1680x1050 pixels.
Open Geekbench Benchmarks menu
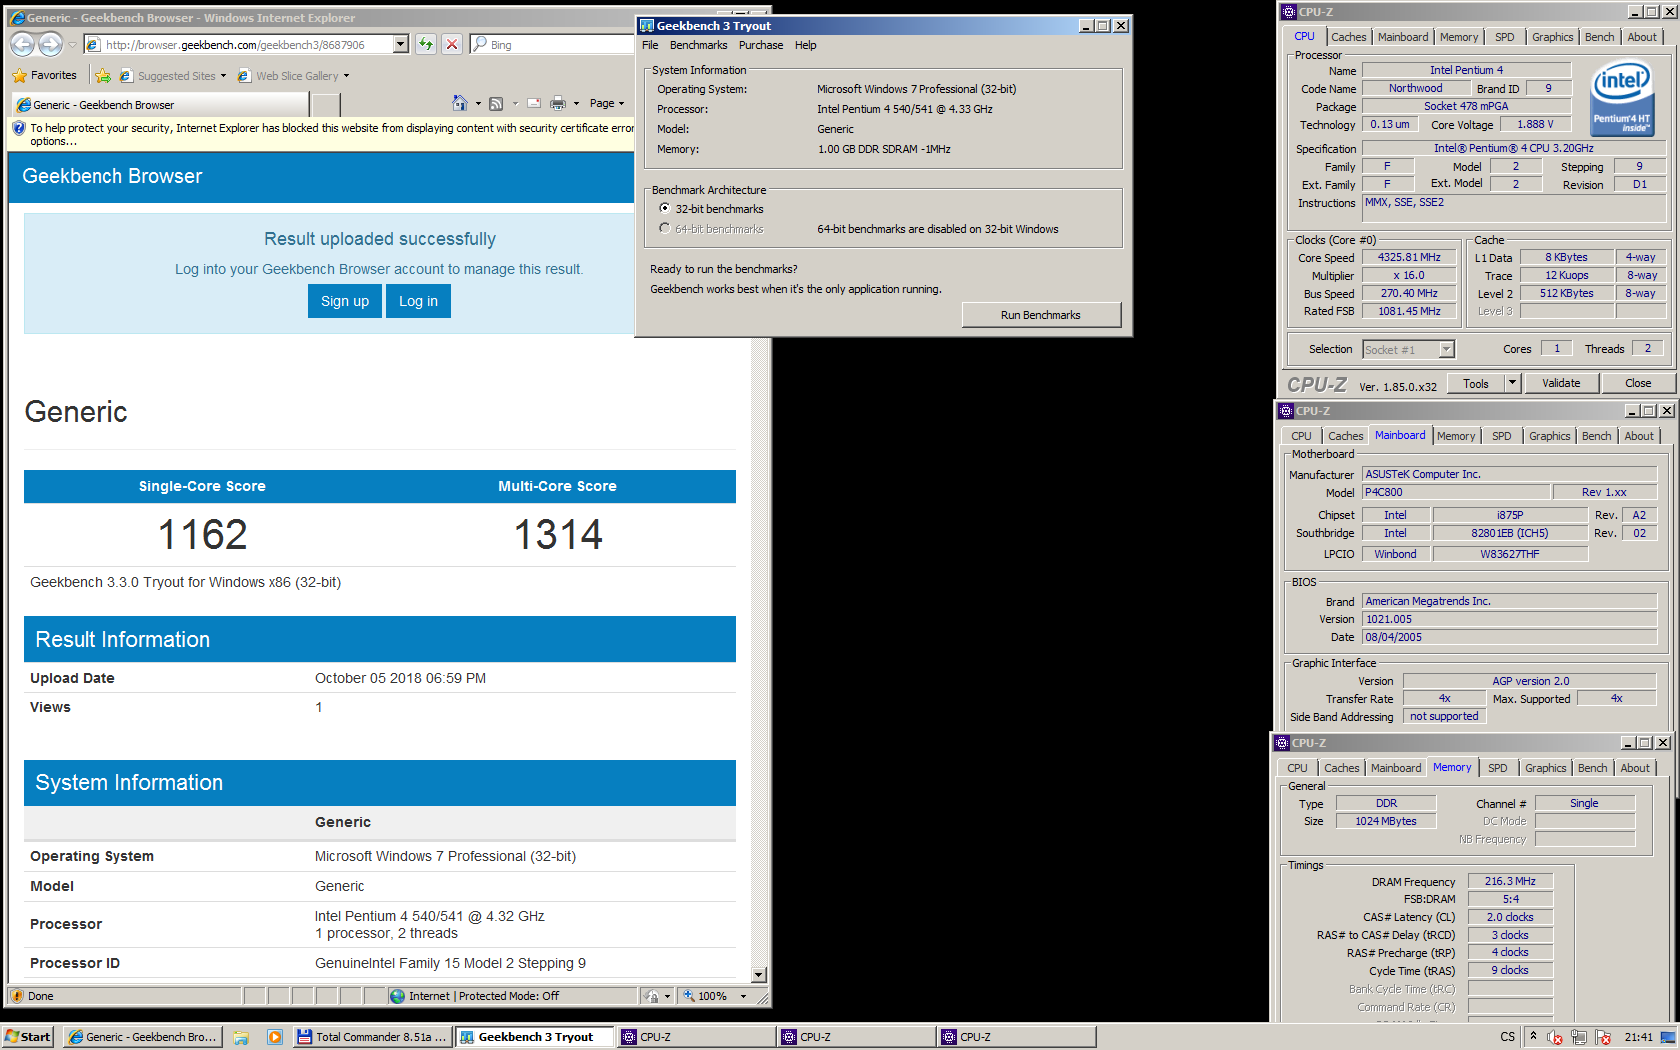(698, 45)
